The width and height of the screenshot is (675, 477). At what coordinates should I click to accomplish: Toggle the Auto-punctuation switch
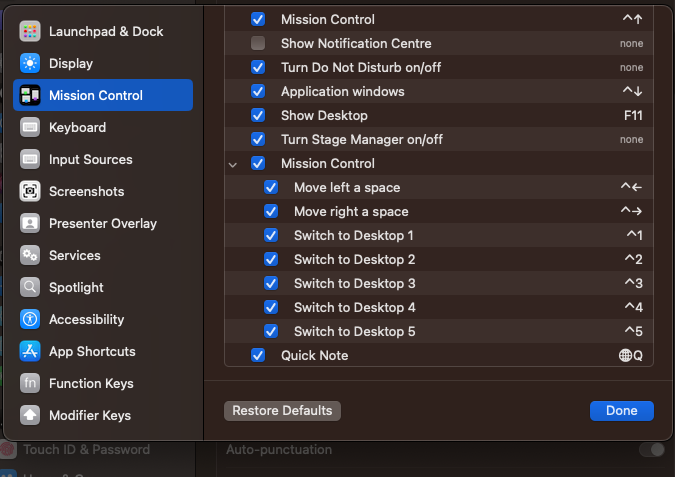pyautogui.click(x=651, y=450)
